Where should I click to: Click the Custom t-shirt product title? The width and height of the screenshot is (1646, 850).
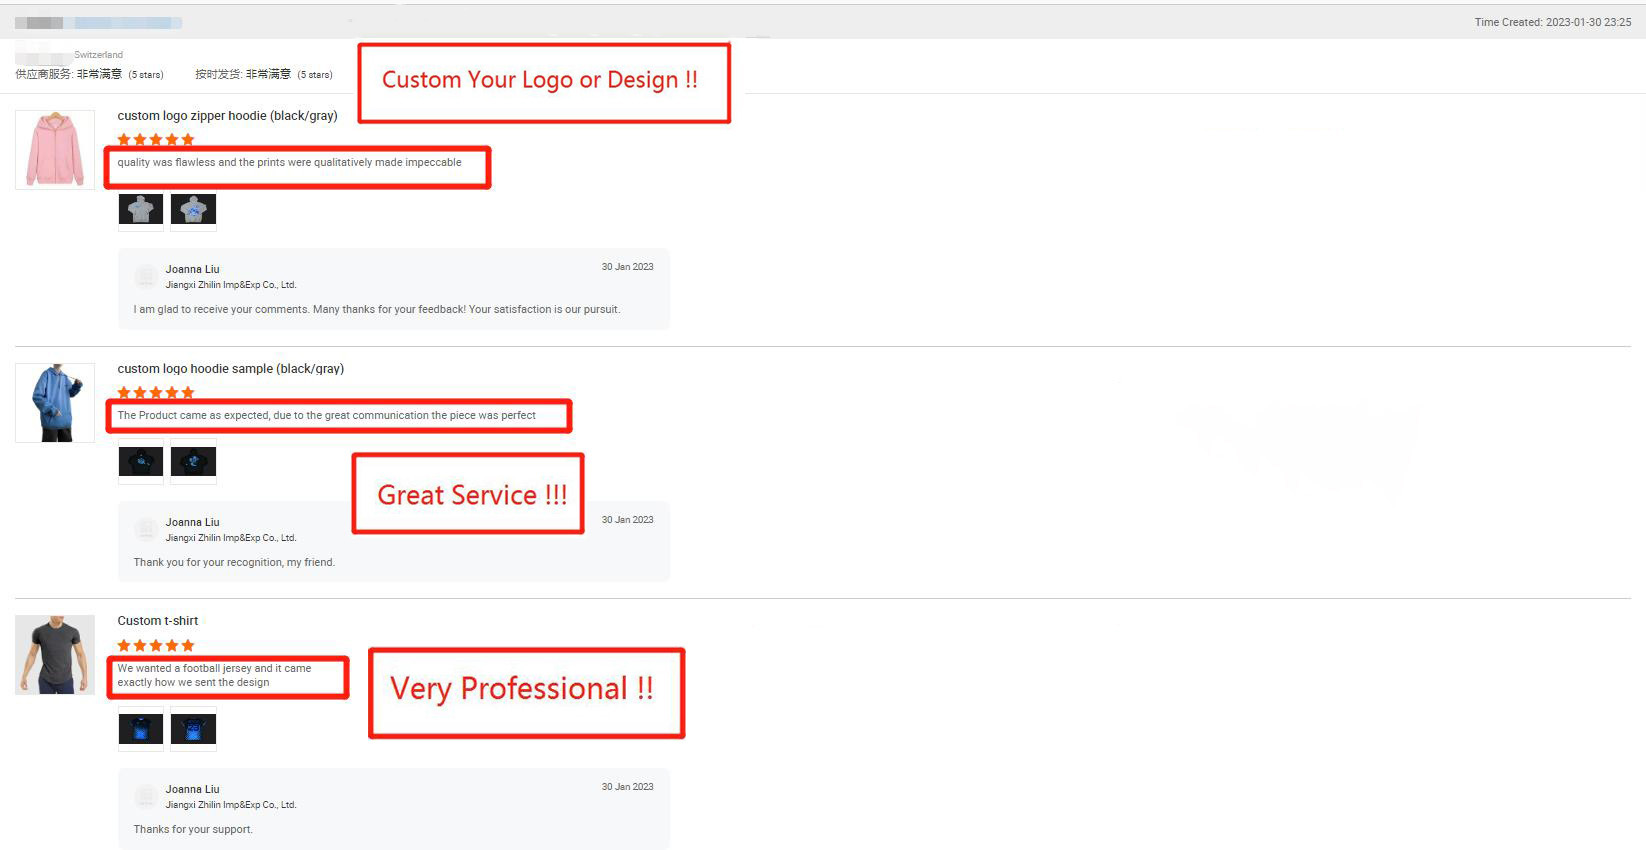[158, 621]
